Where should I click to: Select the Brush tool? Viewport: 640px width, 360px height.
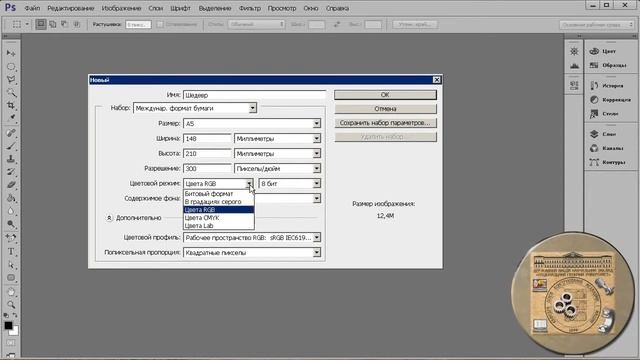pos(11,146)
